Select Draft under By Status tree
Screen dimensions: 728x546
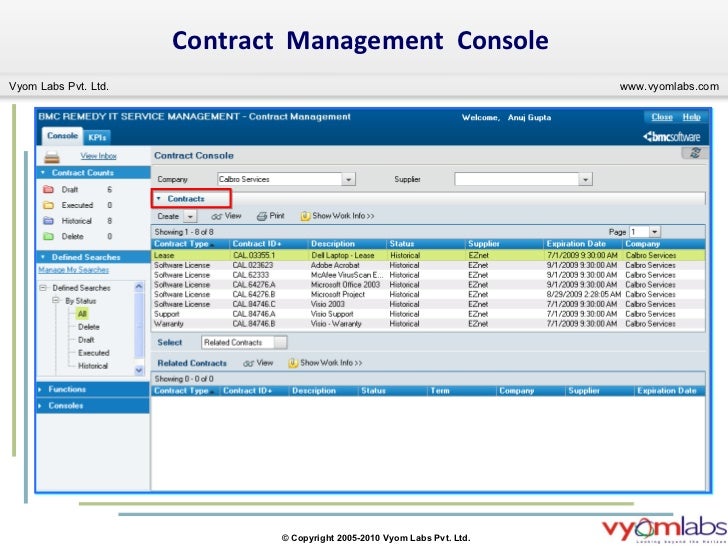point(86,340)
